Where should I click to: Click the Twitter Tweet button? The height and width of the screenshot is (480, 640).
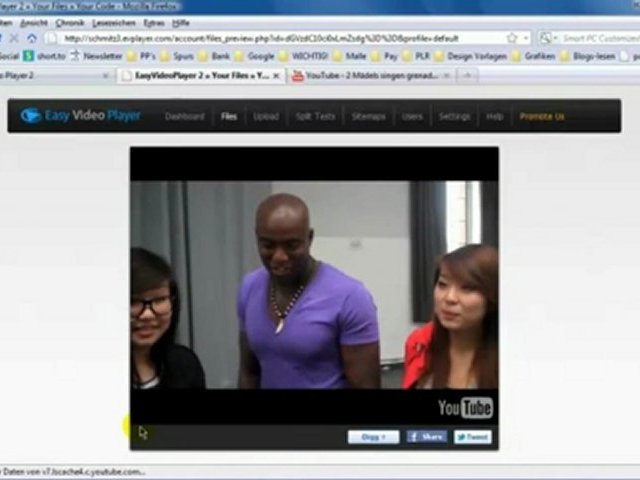tap(473, 437)
